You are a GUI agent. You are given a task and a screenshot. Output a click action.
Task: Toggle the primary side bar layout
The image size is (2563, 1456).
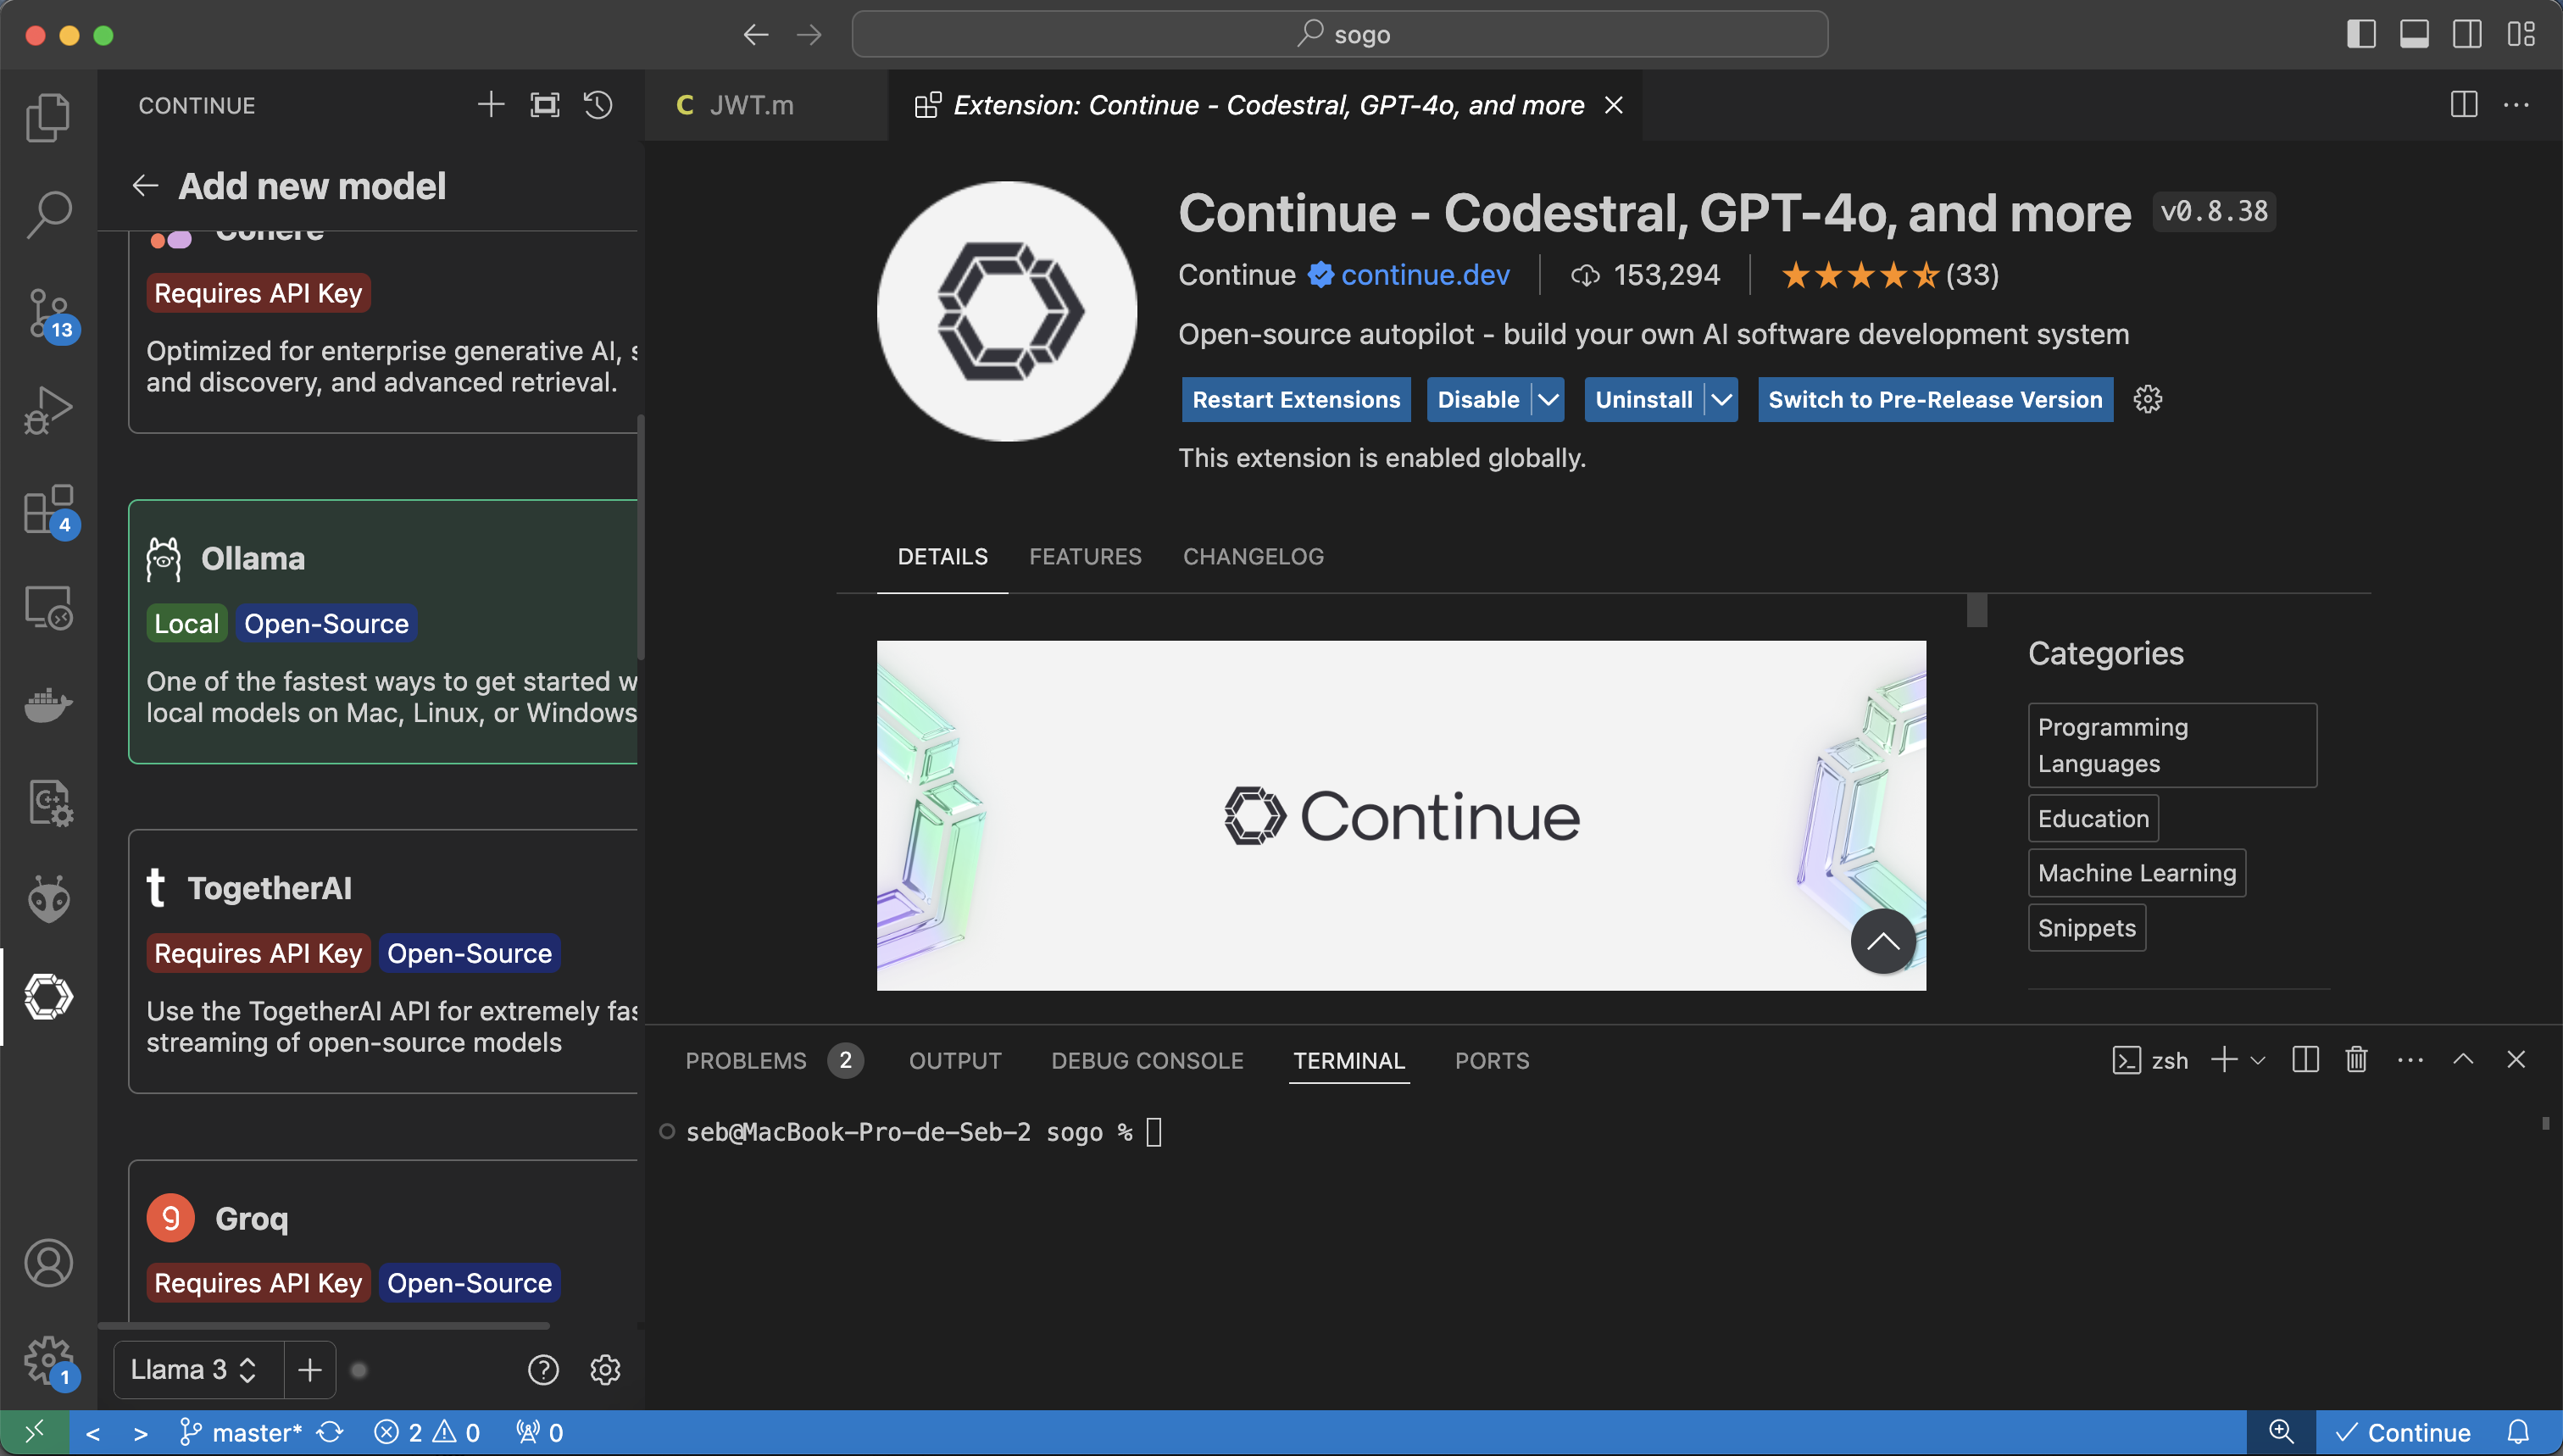(x=2361, y=35)
